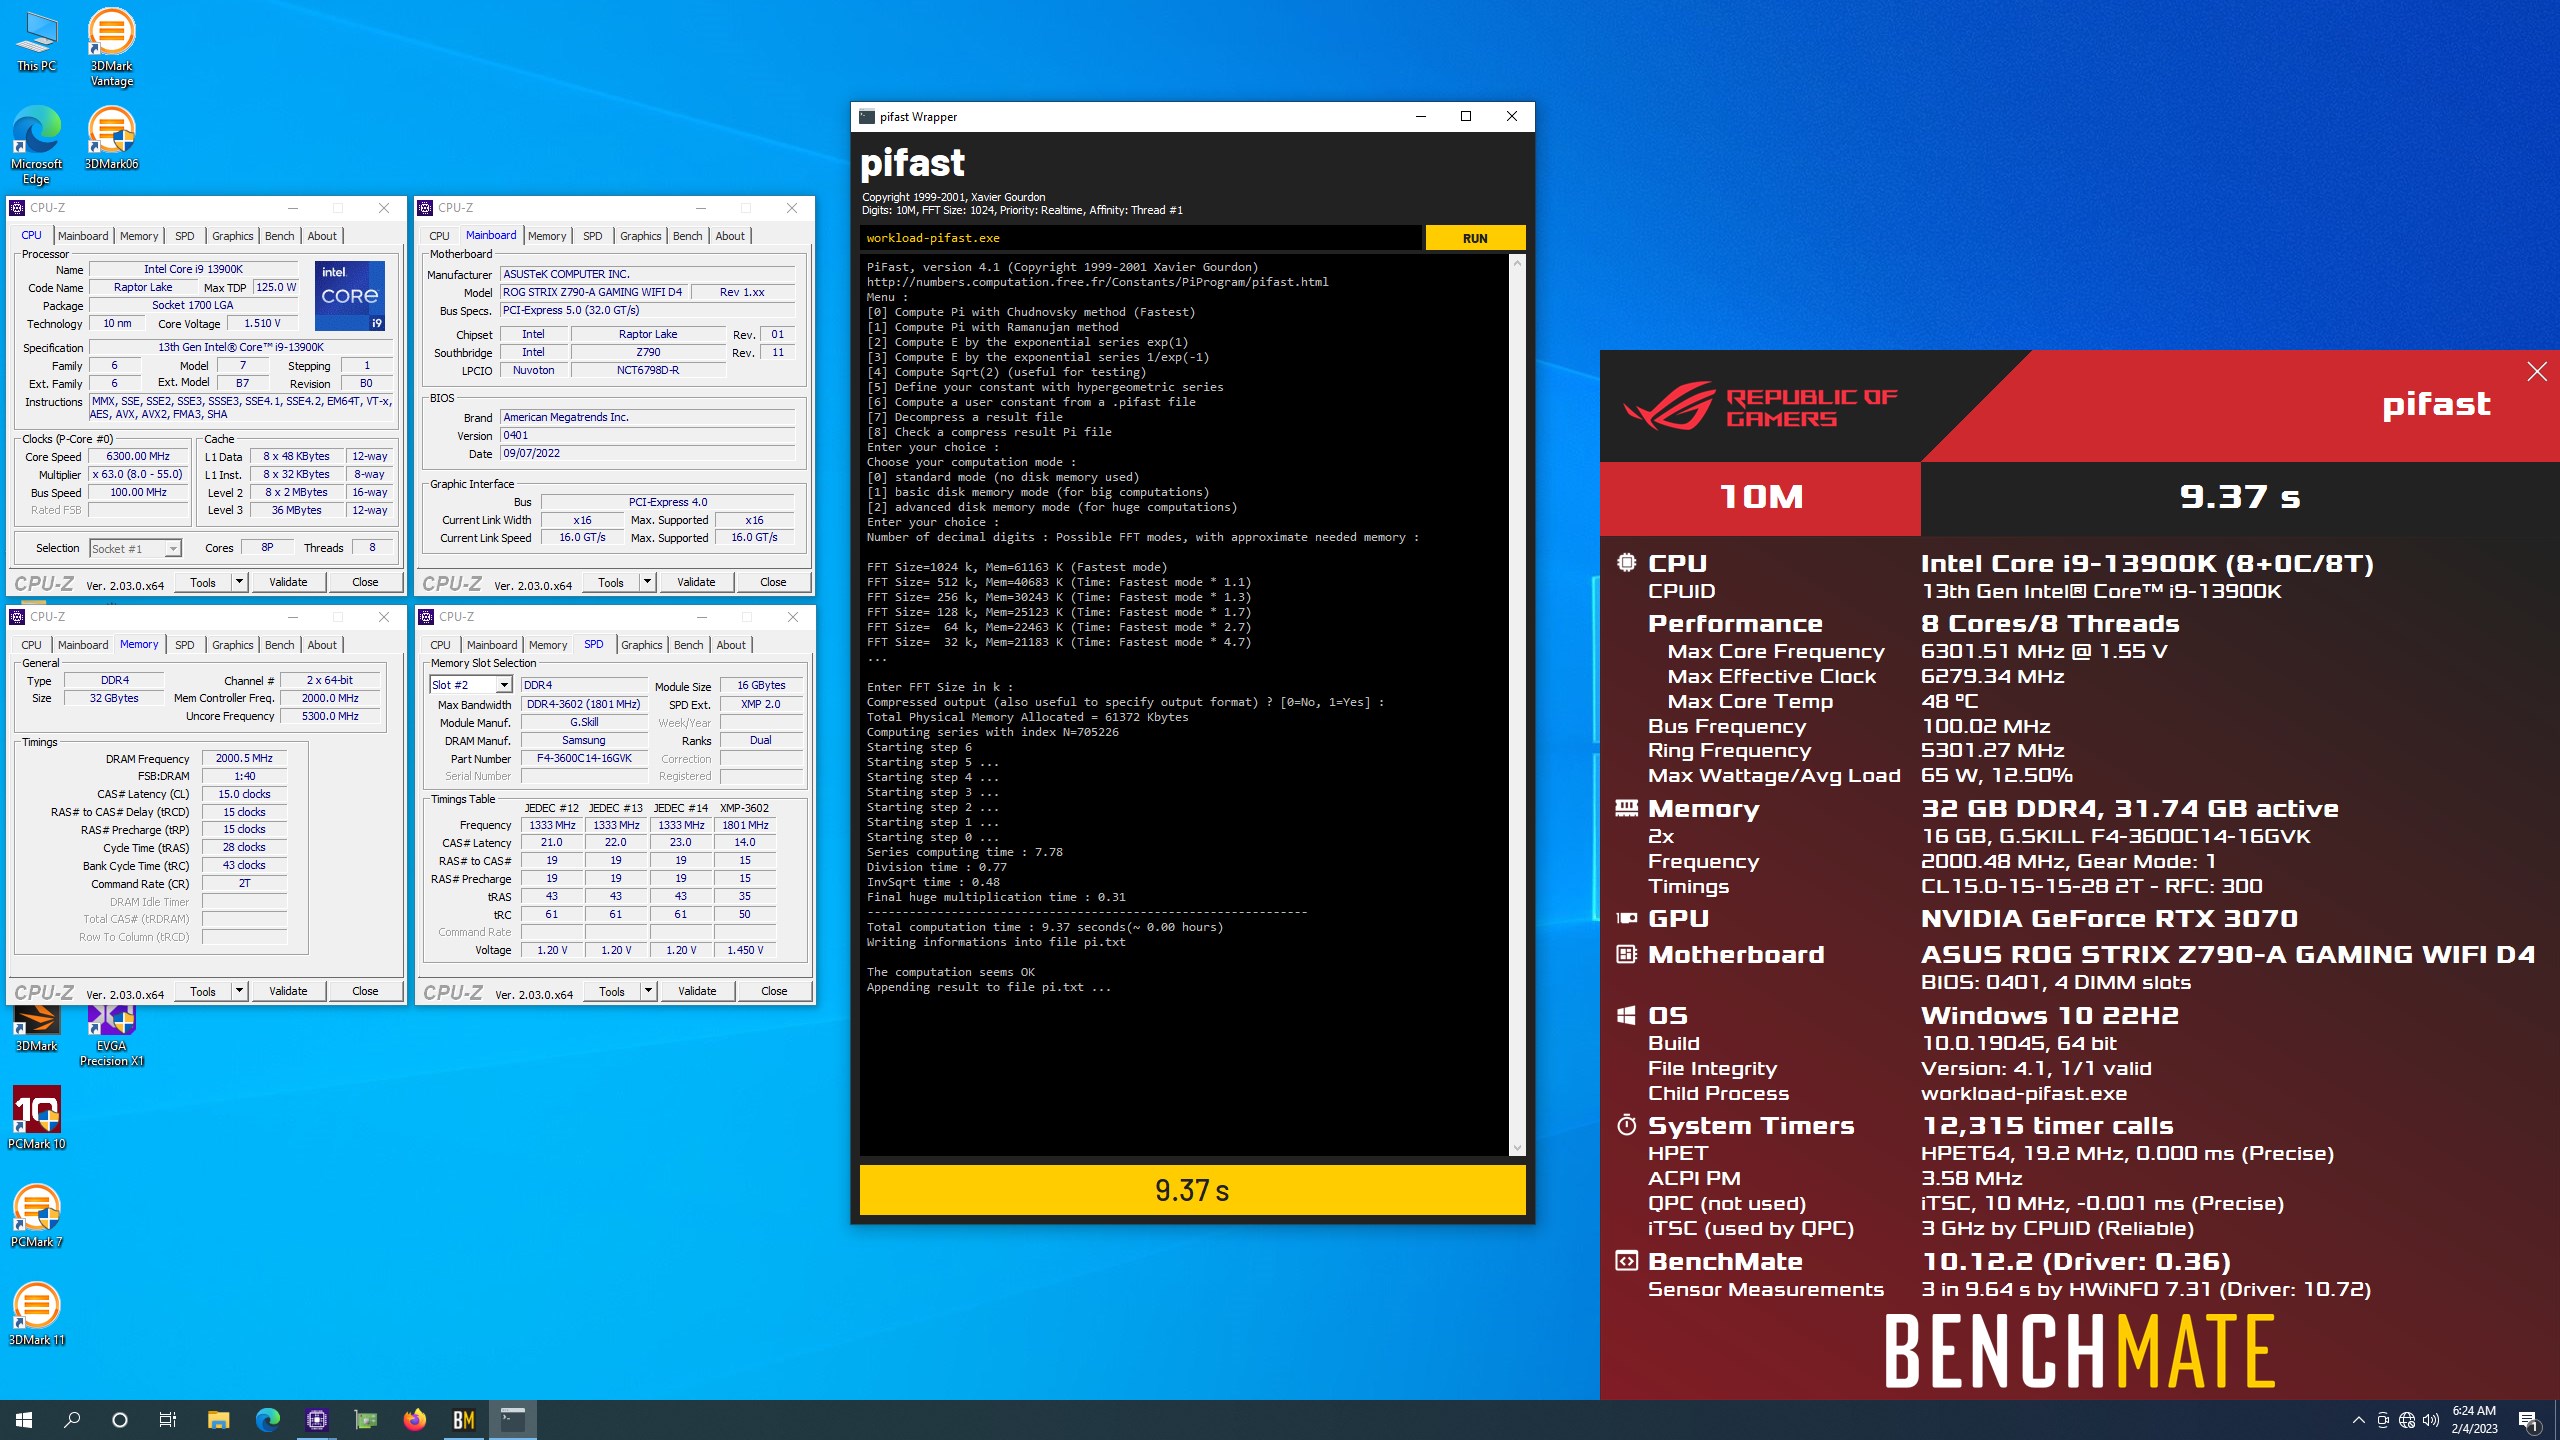Select SPD tab in Mainboard window

(593, 236)
